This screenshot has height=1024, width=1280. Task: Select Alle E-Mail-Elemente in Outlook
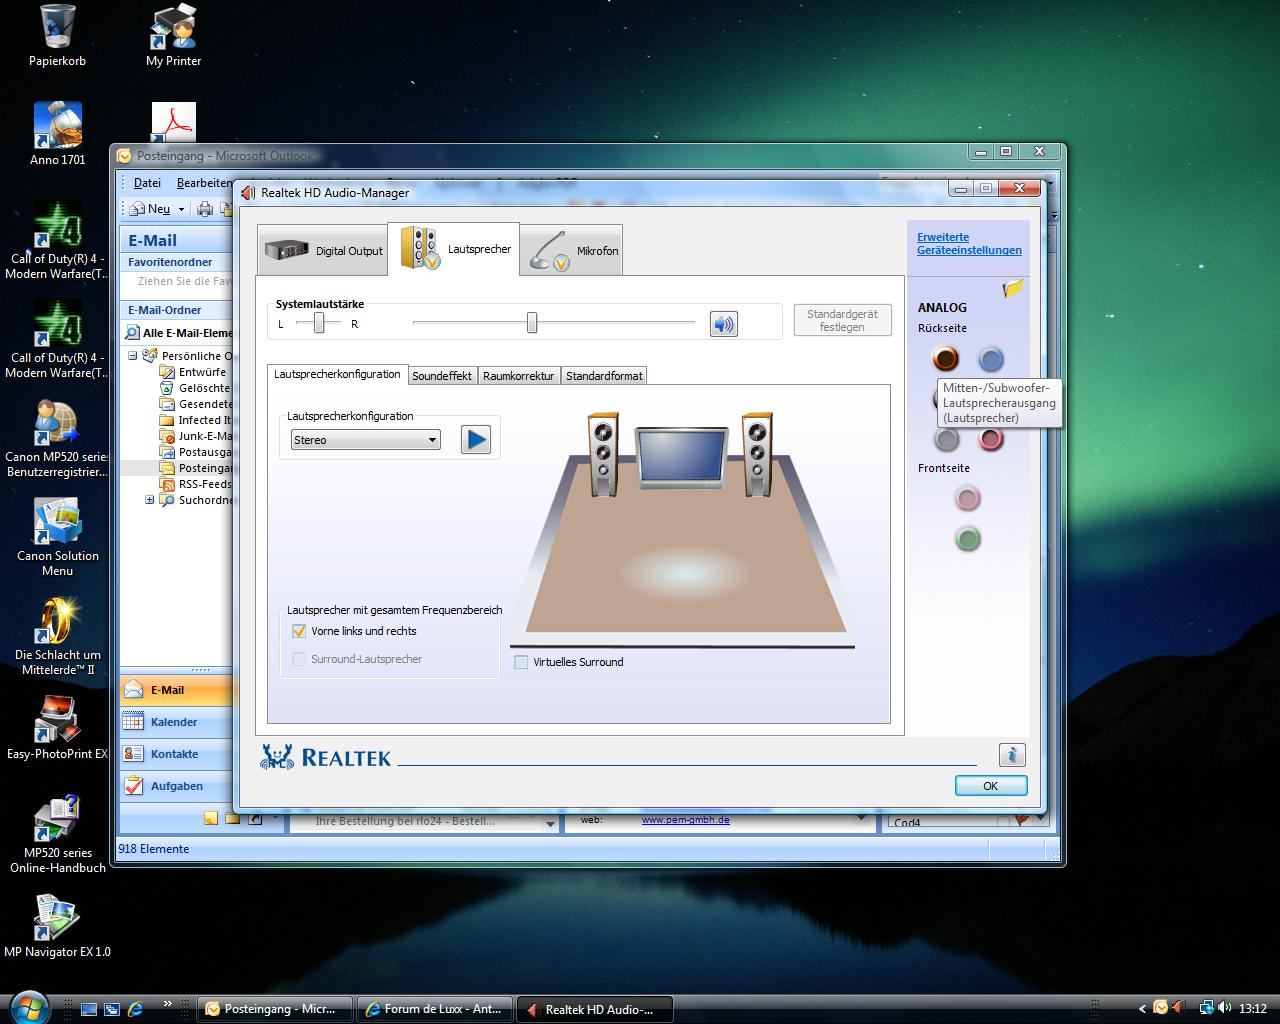(x=178, y=333)
